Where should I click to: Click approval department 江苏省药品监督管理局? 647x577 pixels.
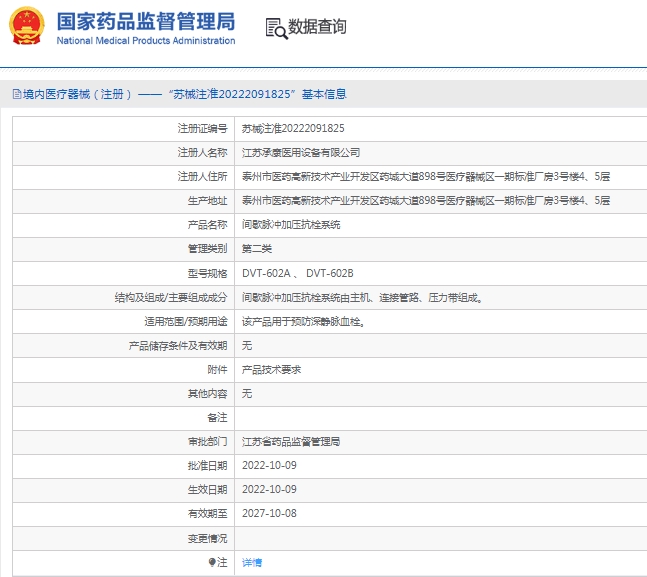291,442
